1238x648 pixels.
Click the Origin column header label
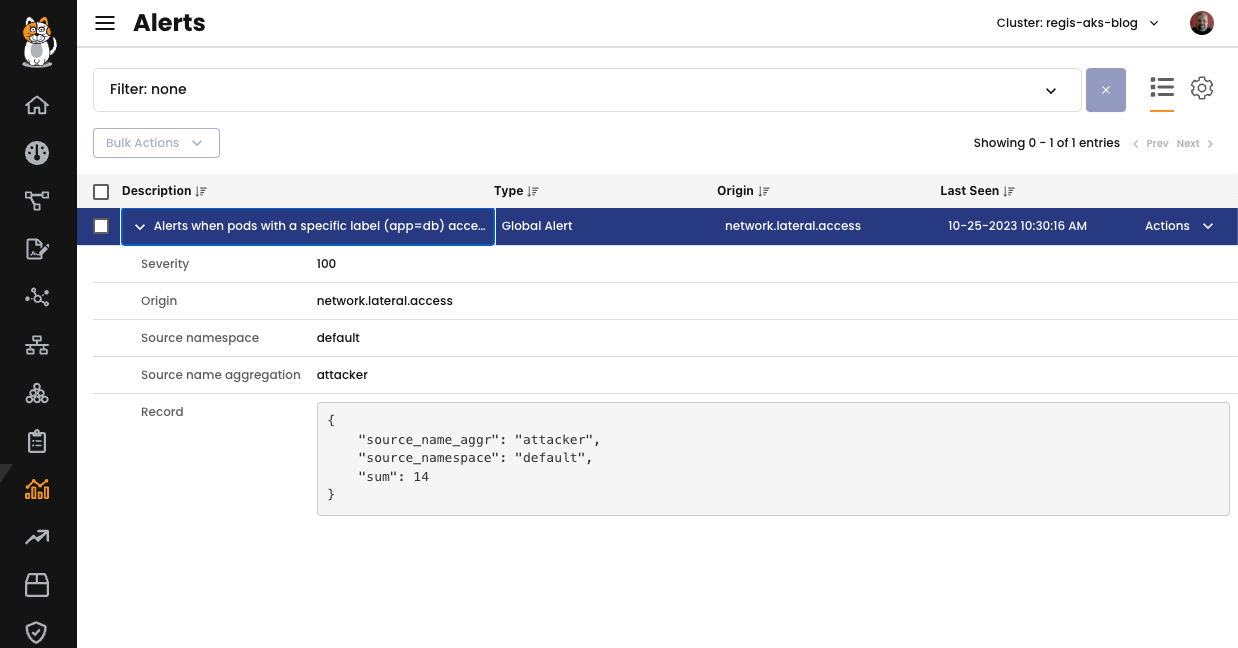click(735, 191)
